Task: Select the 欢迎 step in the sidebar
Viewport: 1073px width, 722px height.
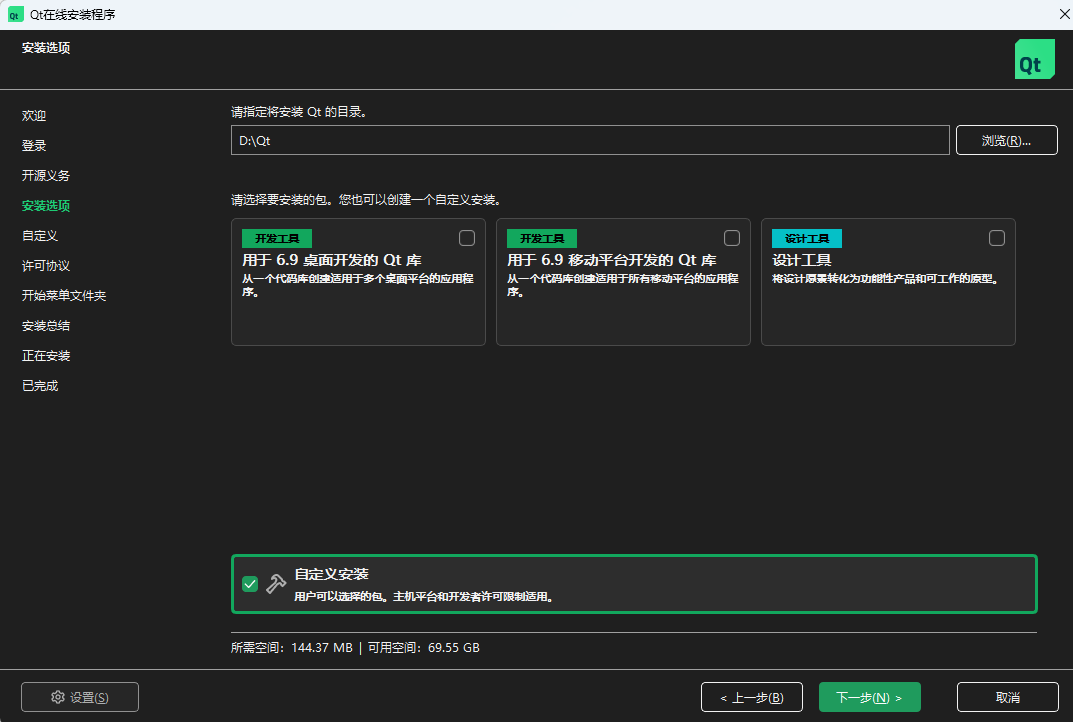Action: pyautogui.click(x=34, y=116)
